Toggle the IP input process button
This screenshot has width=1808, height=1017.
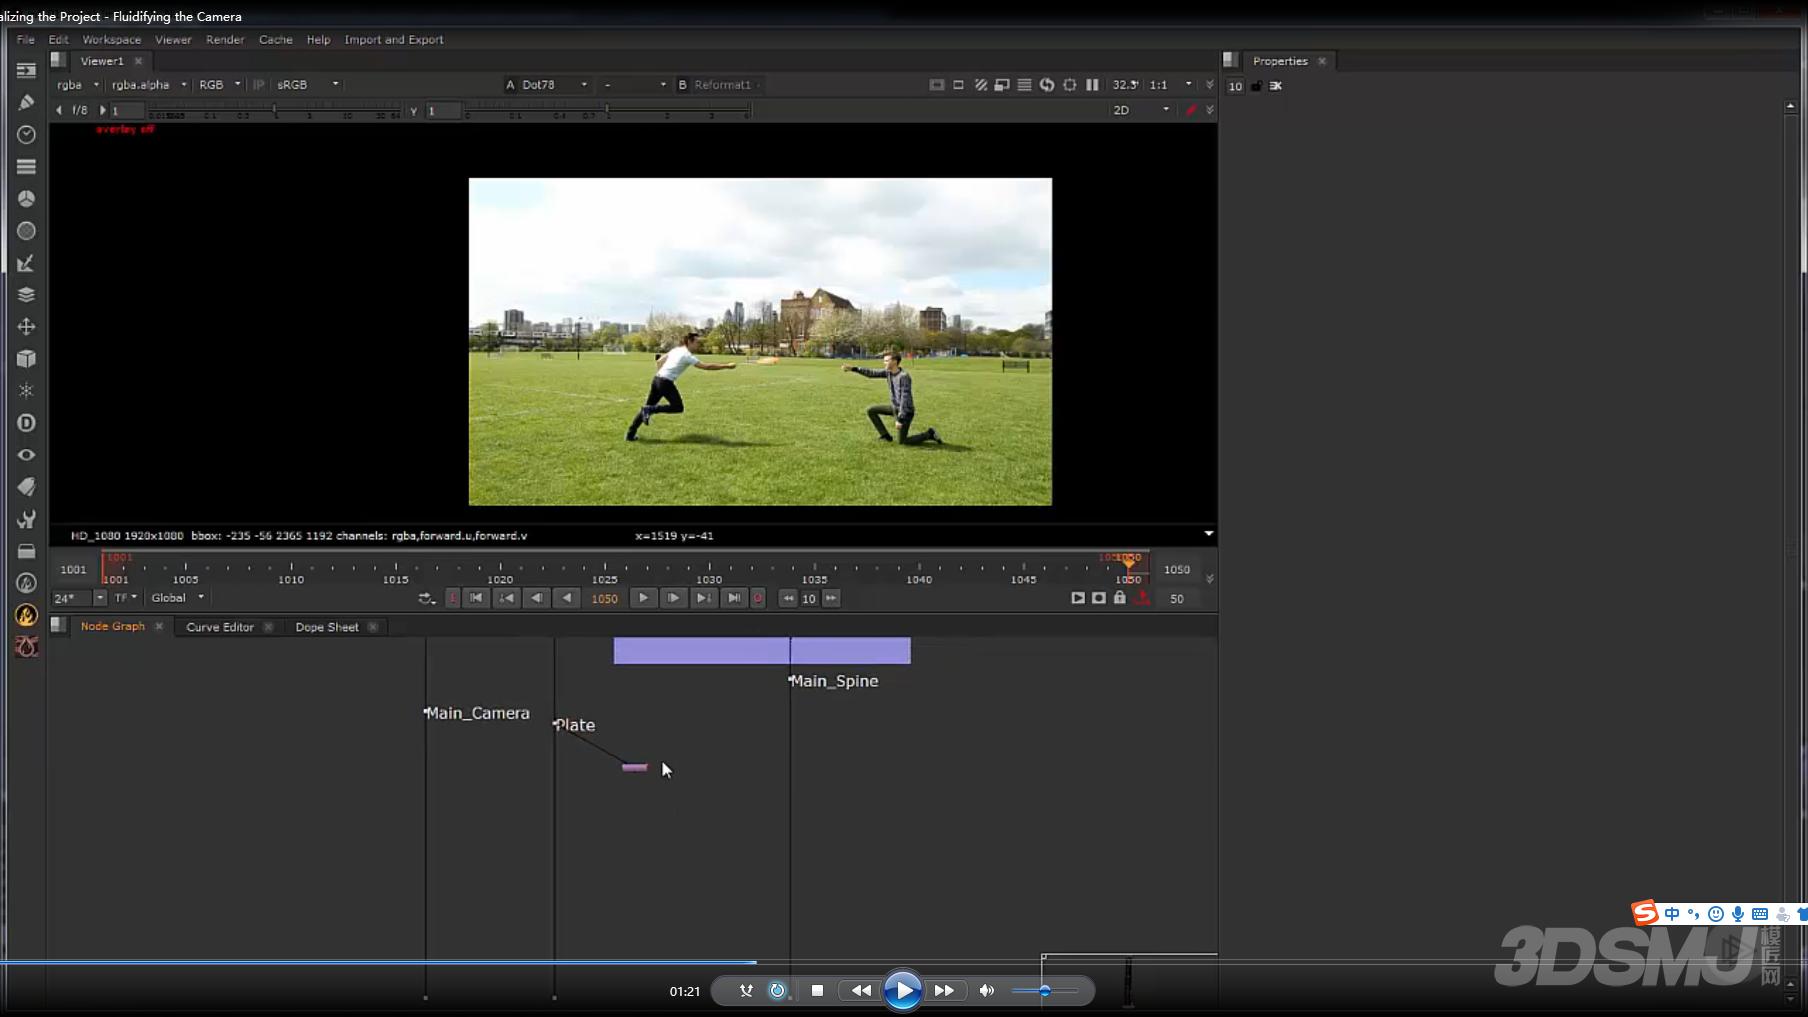(x=259, y=85)
